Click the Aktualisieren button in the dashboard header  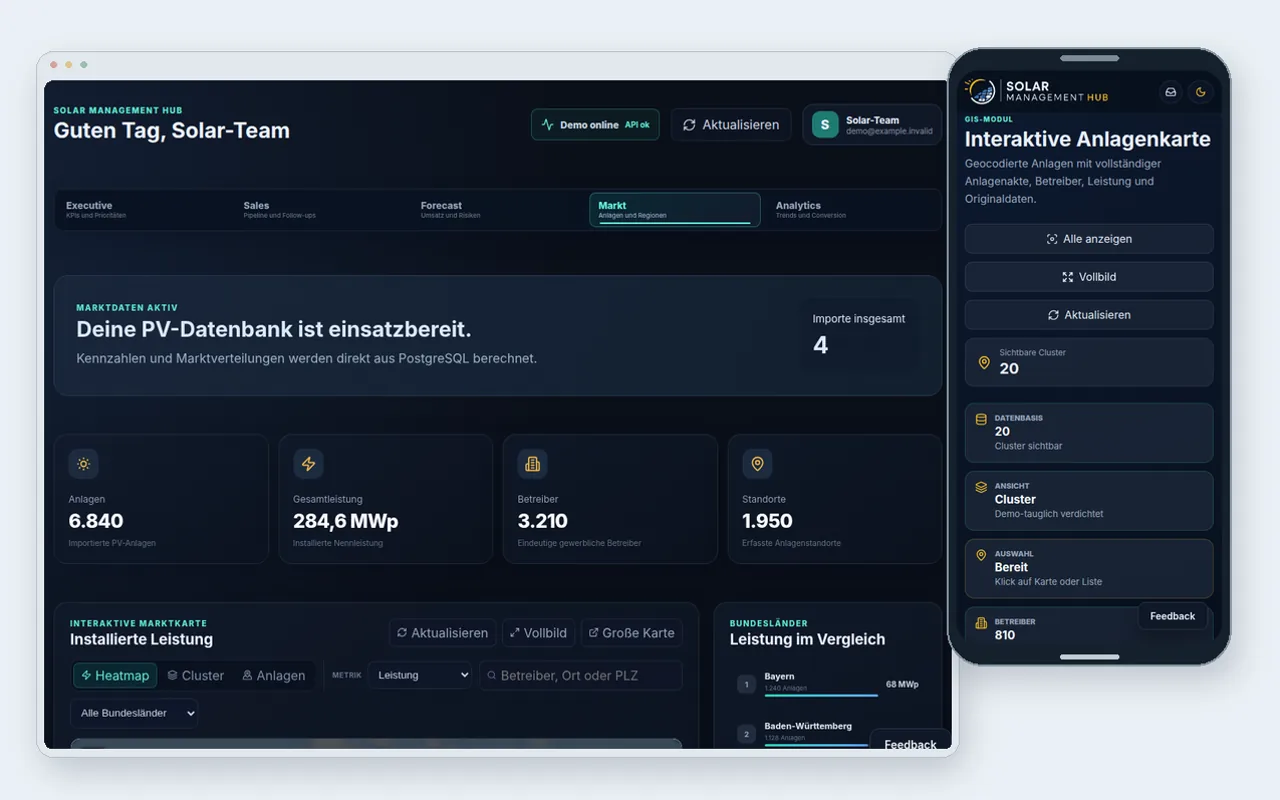pos(731,125)
